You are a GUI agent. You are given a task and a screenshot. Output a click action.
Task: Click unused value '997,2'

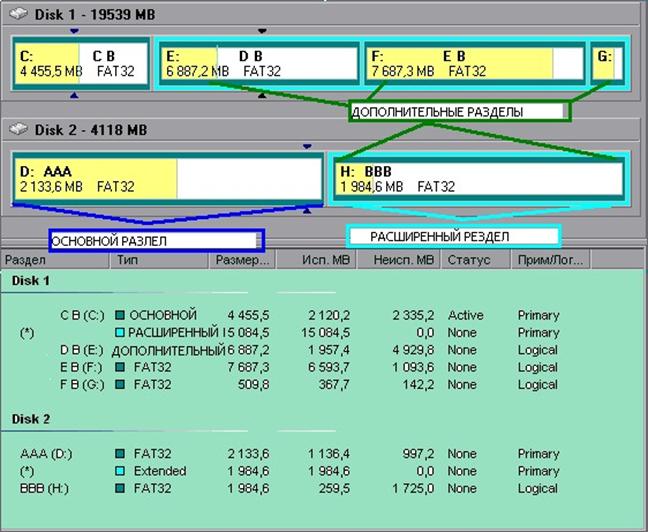click(418, 453)
